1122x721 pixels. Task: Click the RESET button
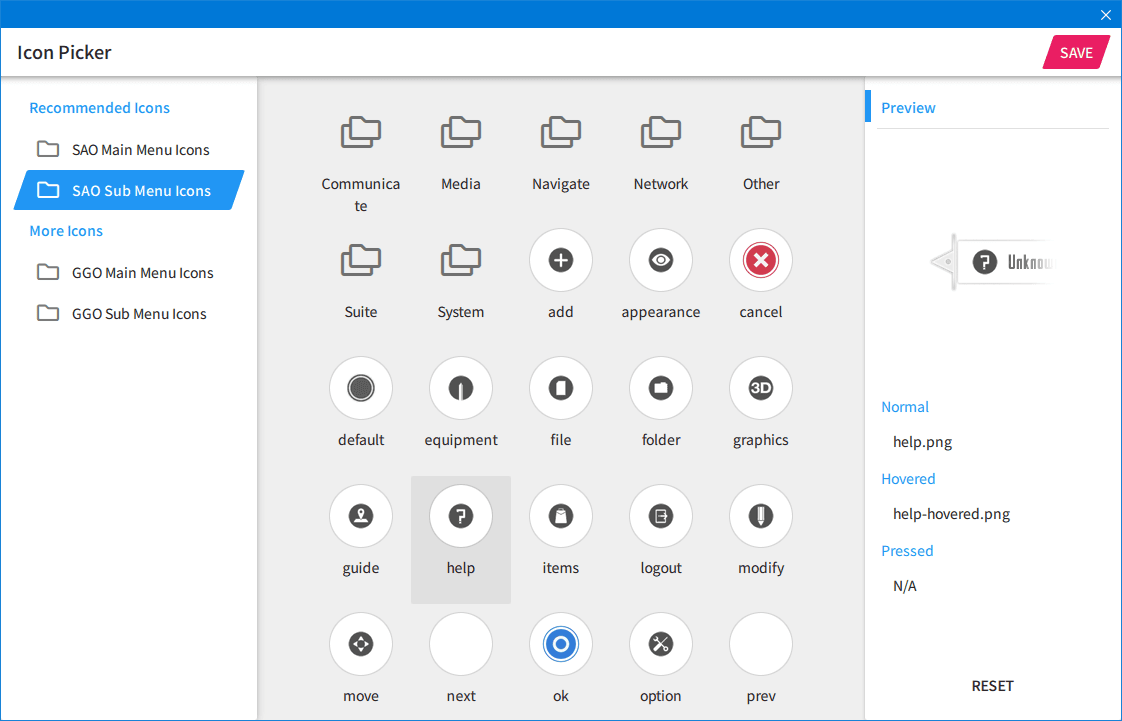coord(992,686)
